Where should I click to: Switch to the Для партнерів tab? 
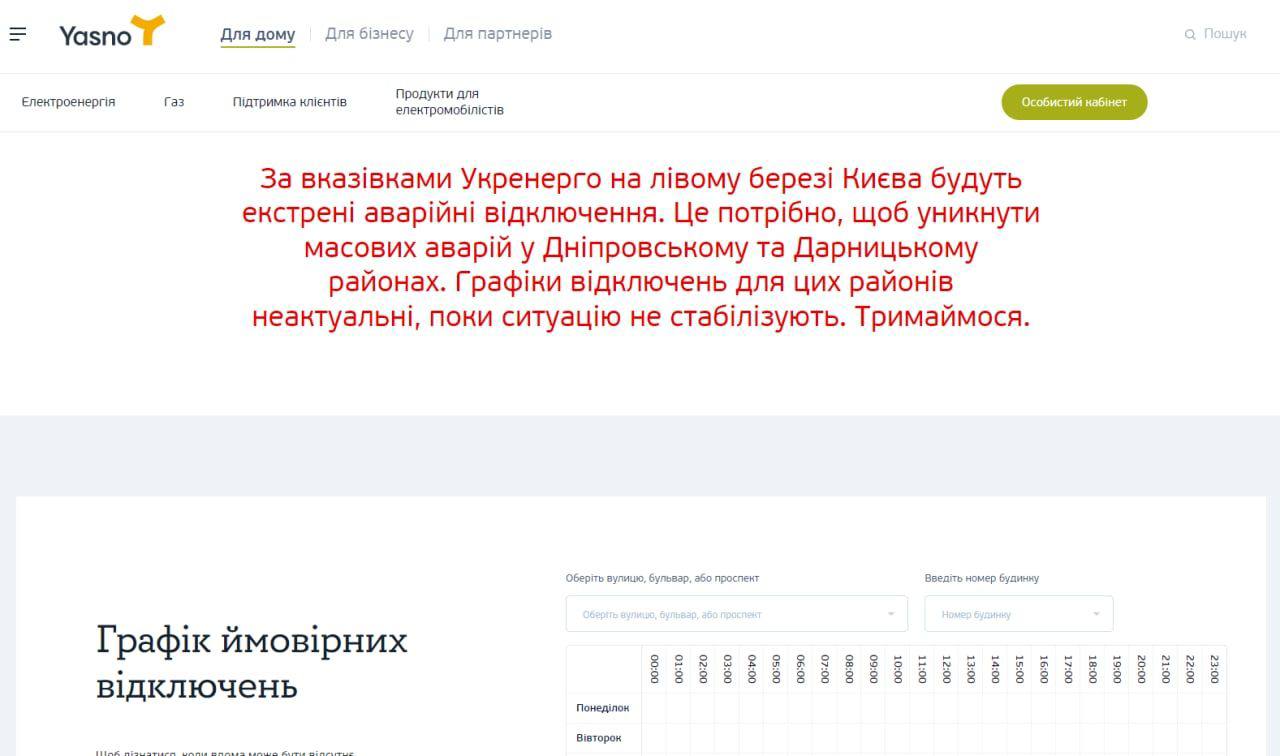(499, 33)
